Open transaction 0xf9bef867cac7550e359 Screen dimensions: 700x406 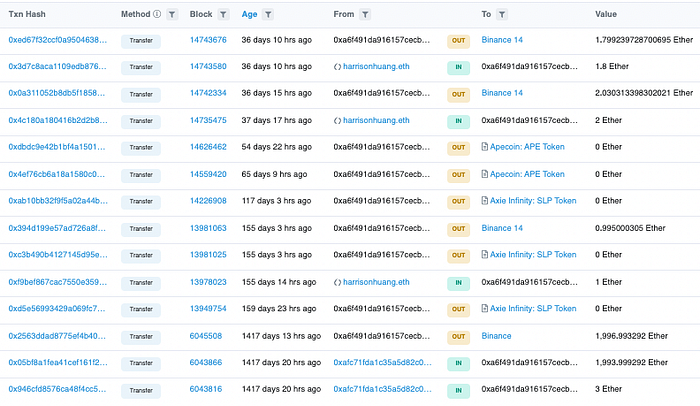pyautogui.click(x=58, y=282)
